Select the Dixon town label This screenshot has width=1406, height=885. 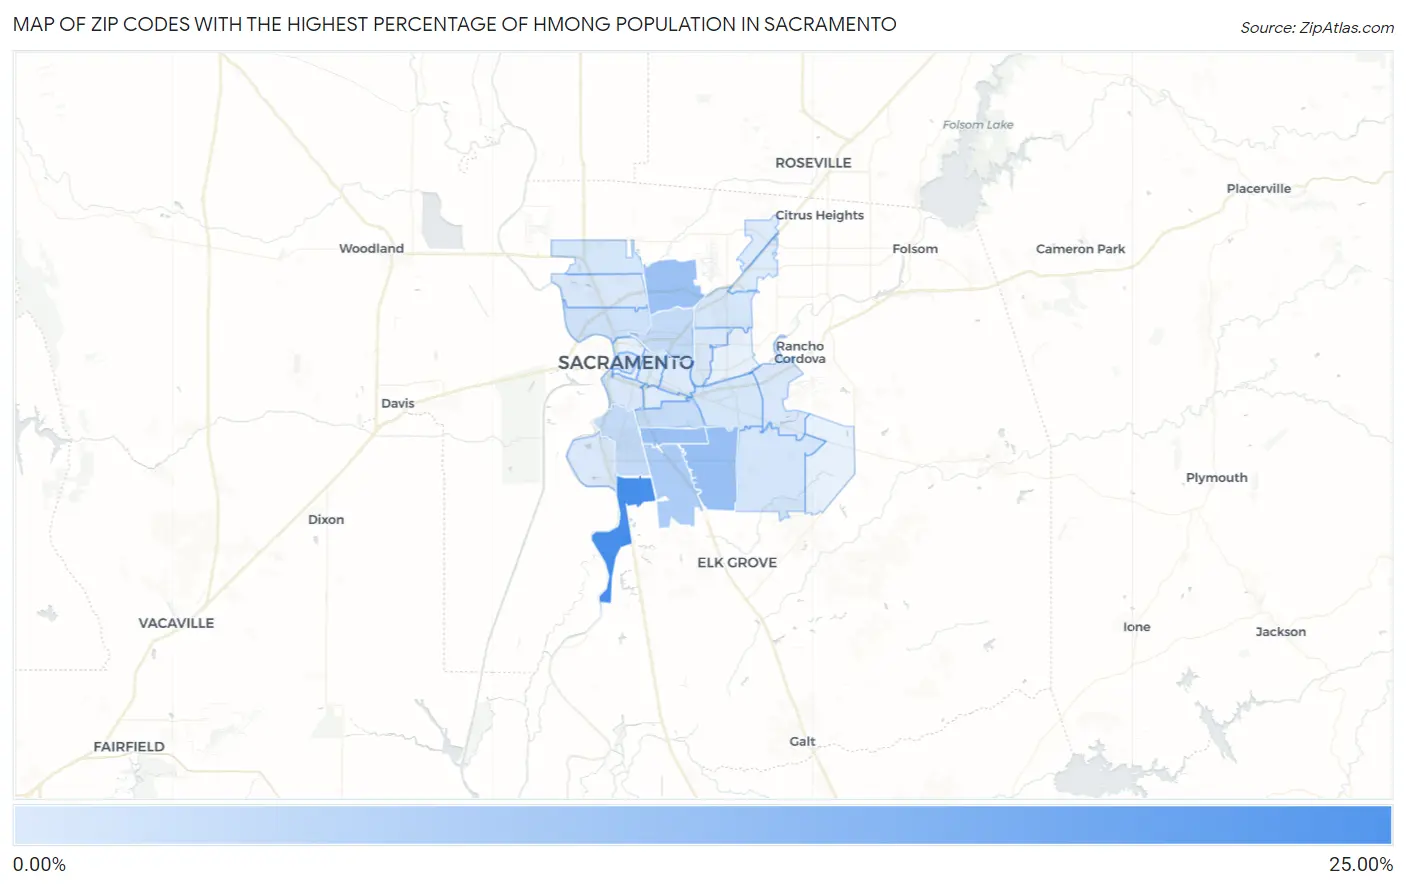pos(326,520)
